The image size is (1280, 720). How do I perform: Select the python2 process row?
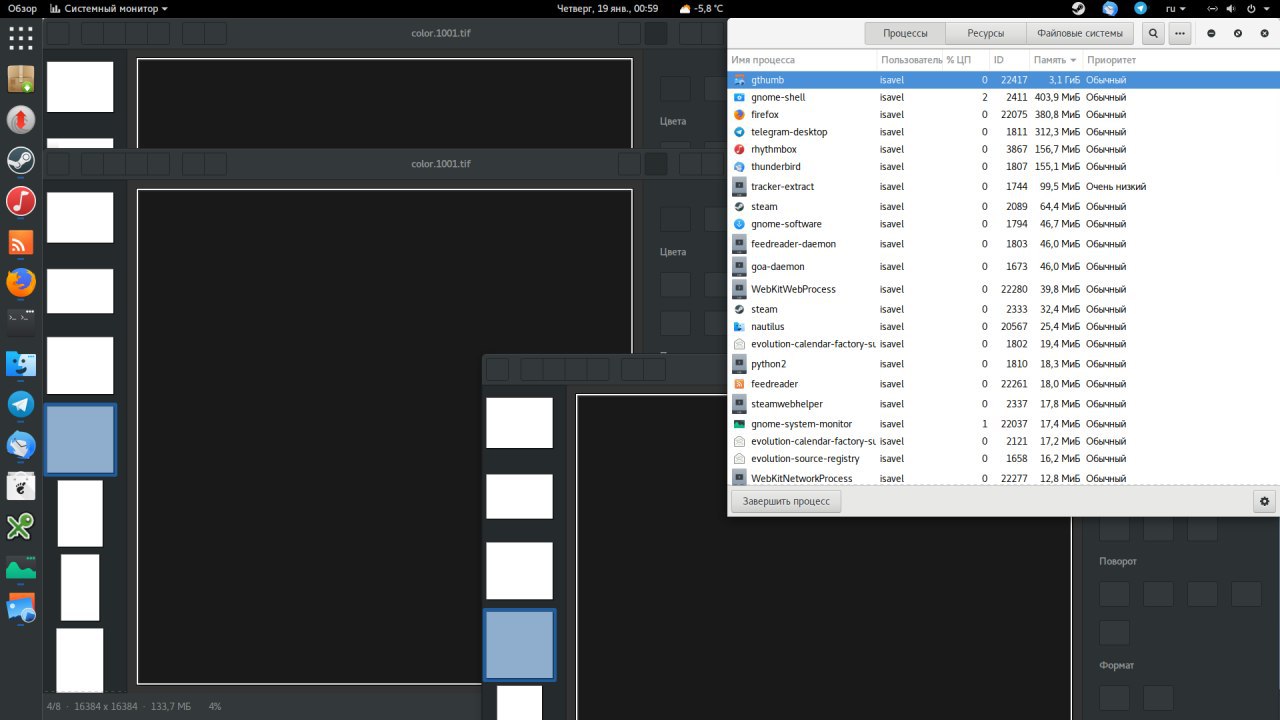point(1003,364)
